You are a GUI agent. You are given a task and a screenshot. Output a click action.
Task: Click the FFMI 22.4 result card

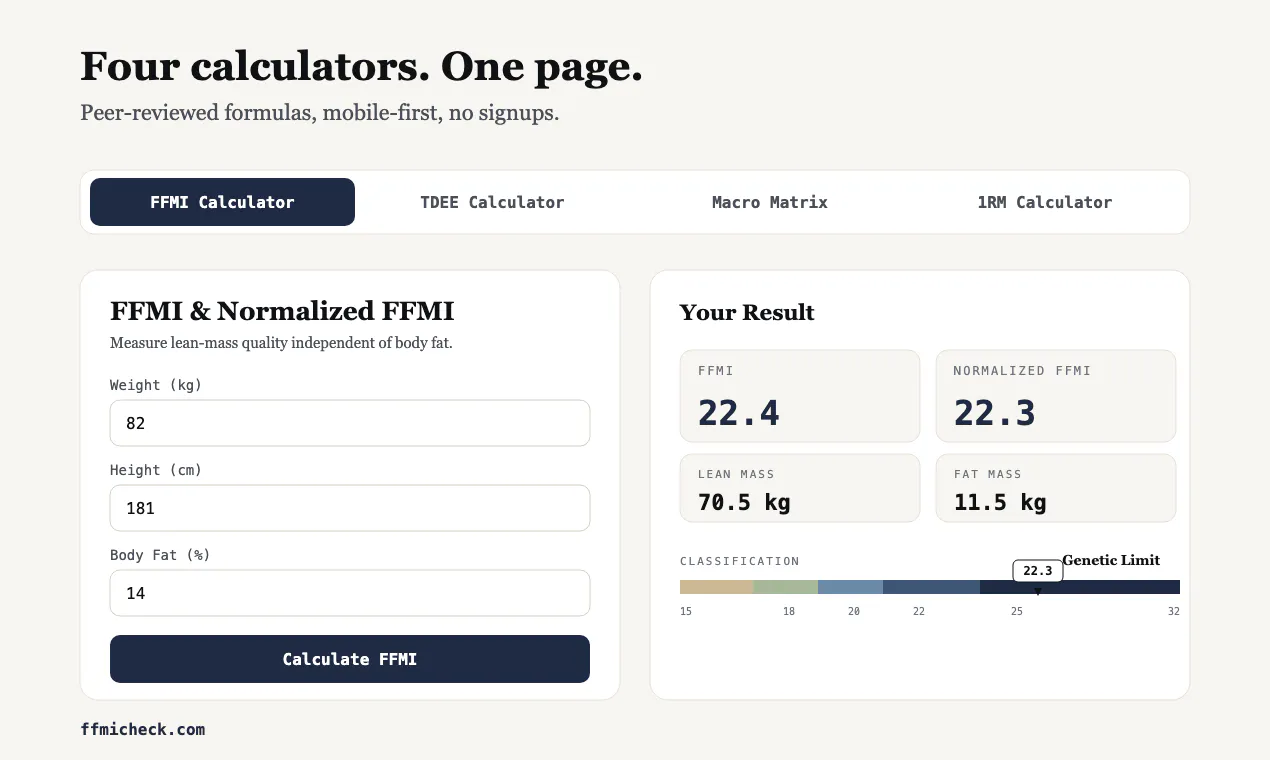click(x=800, y=396)
